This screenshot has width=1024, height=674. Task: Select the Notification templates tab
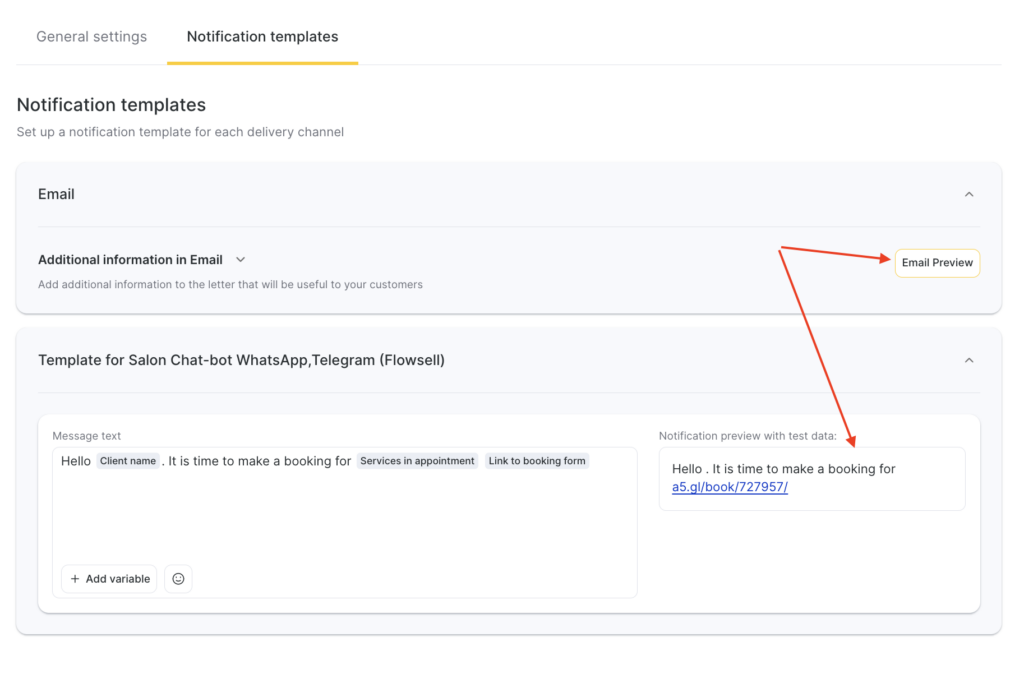point(262,37)
